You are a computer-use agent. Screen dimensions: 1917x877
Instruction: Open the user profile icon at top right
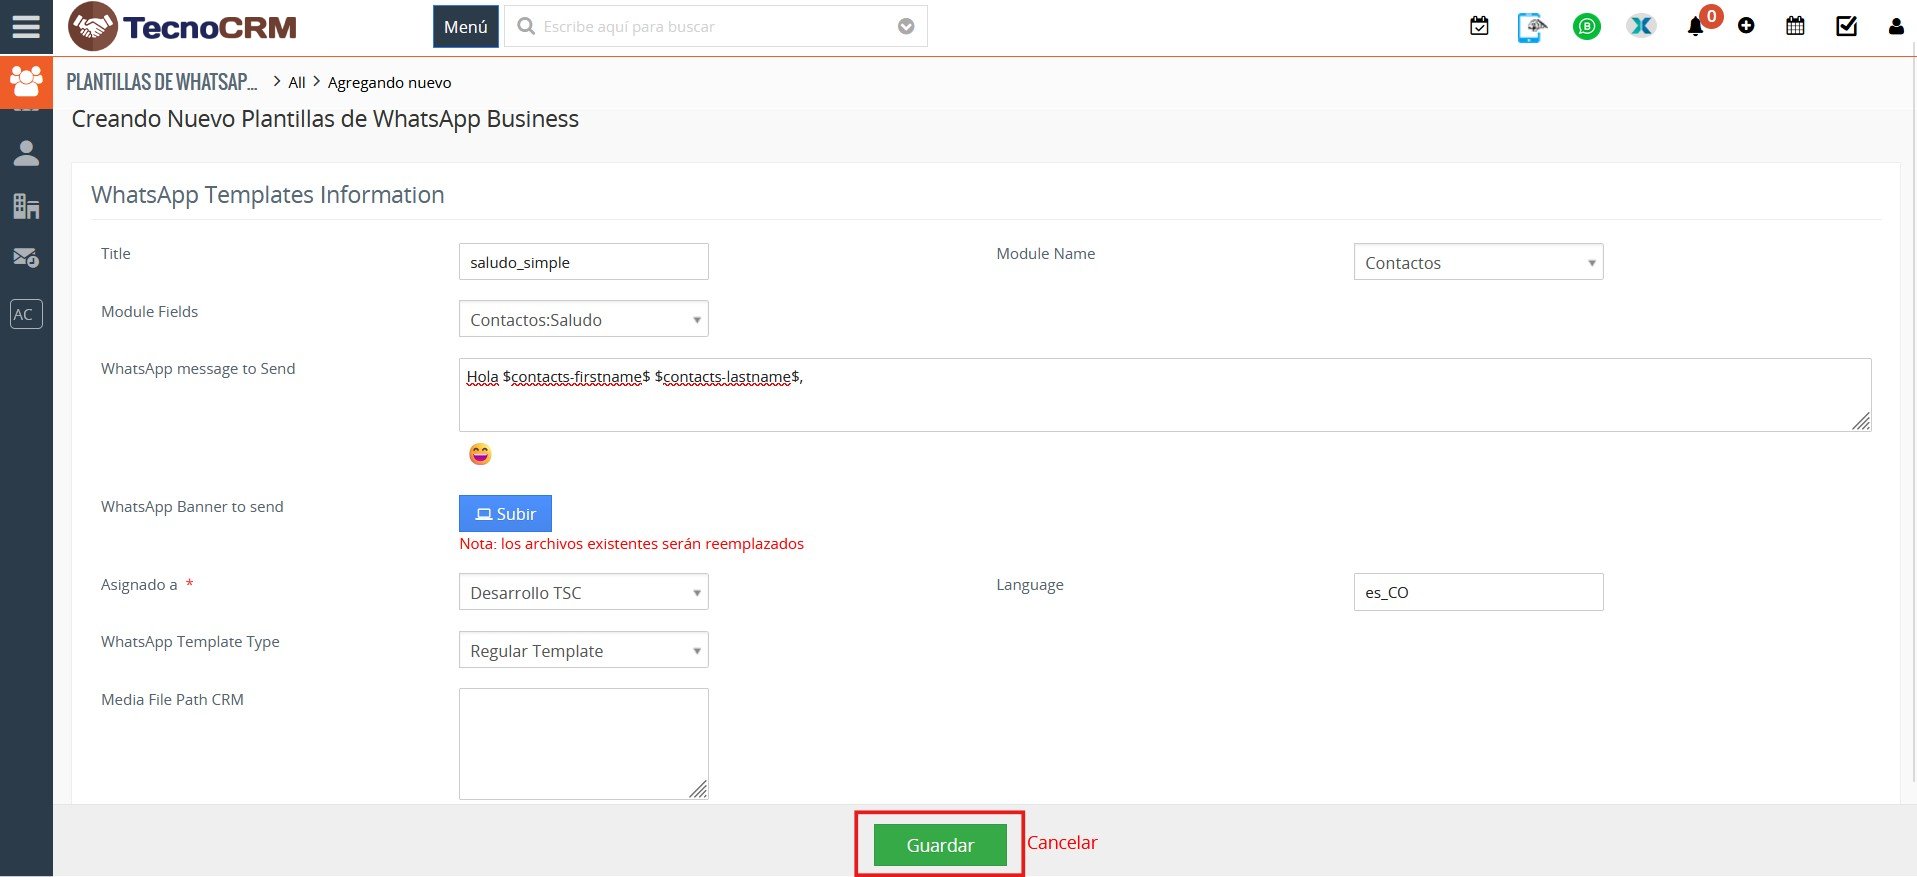coord(1895,27)
